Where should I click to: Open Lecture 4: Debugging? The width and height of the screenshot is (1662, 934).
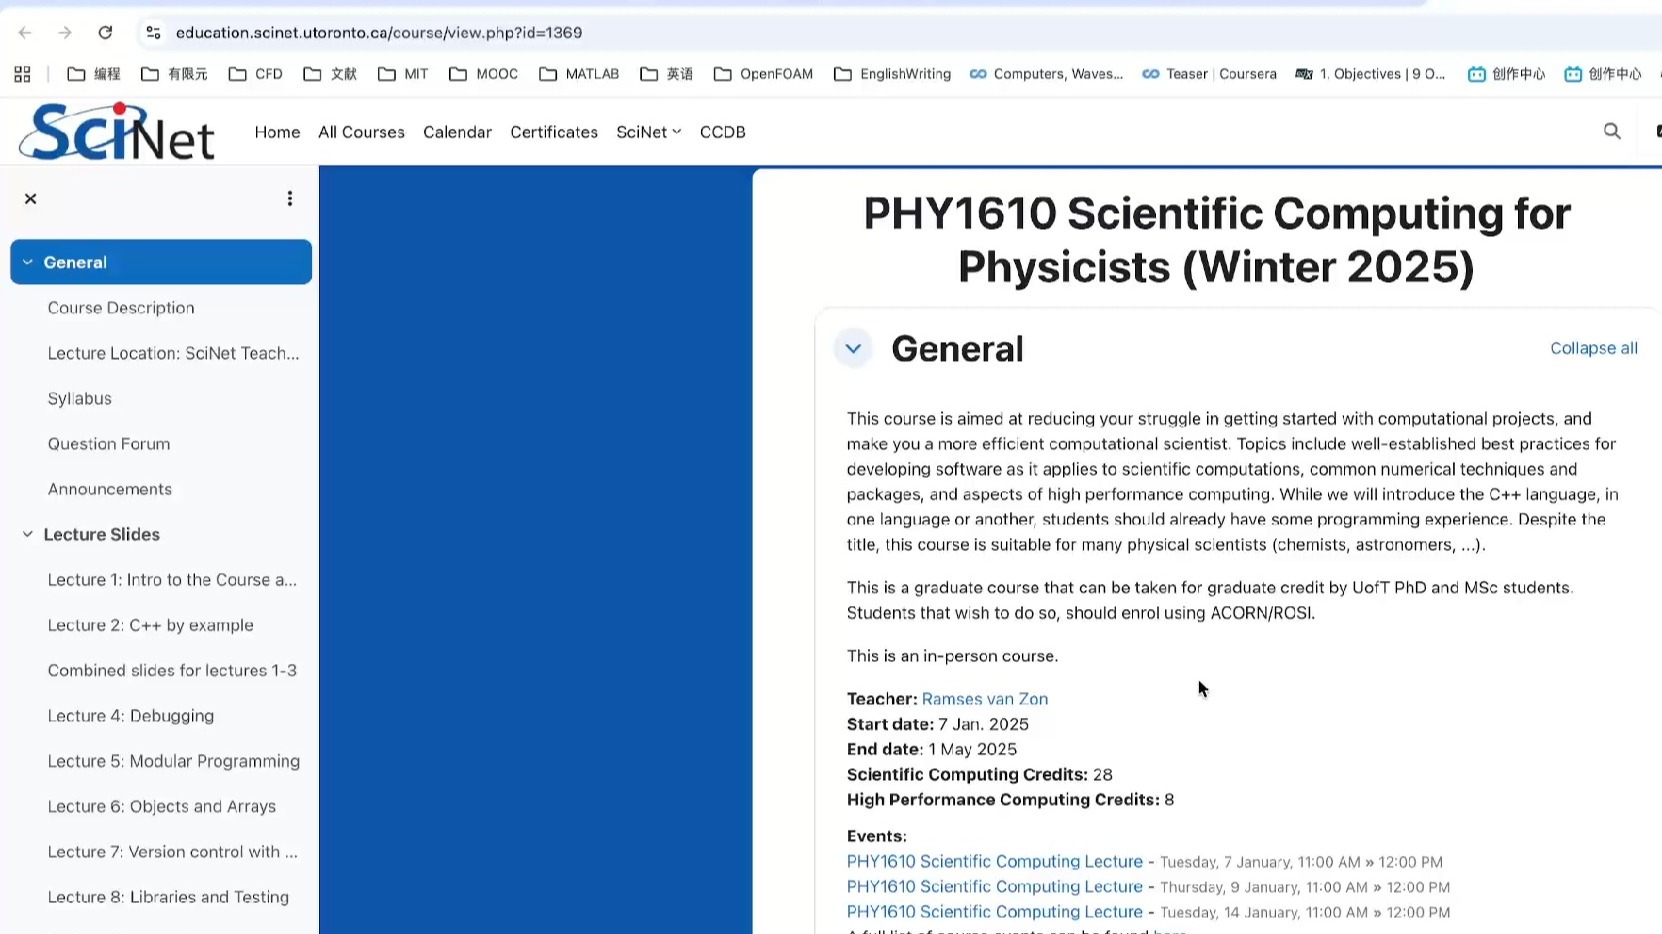131,716
